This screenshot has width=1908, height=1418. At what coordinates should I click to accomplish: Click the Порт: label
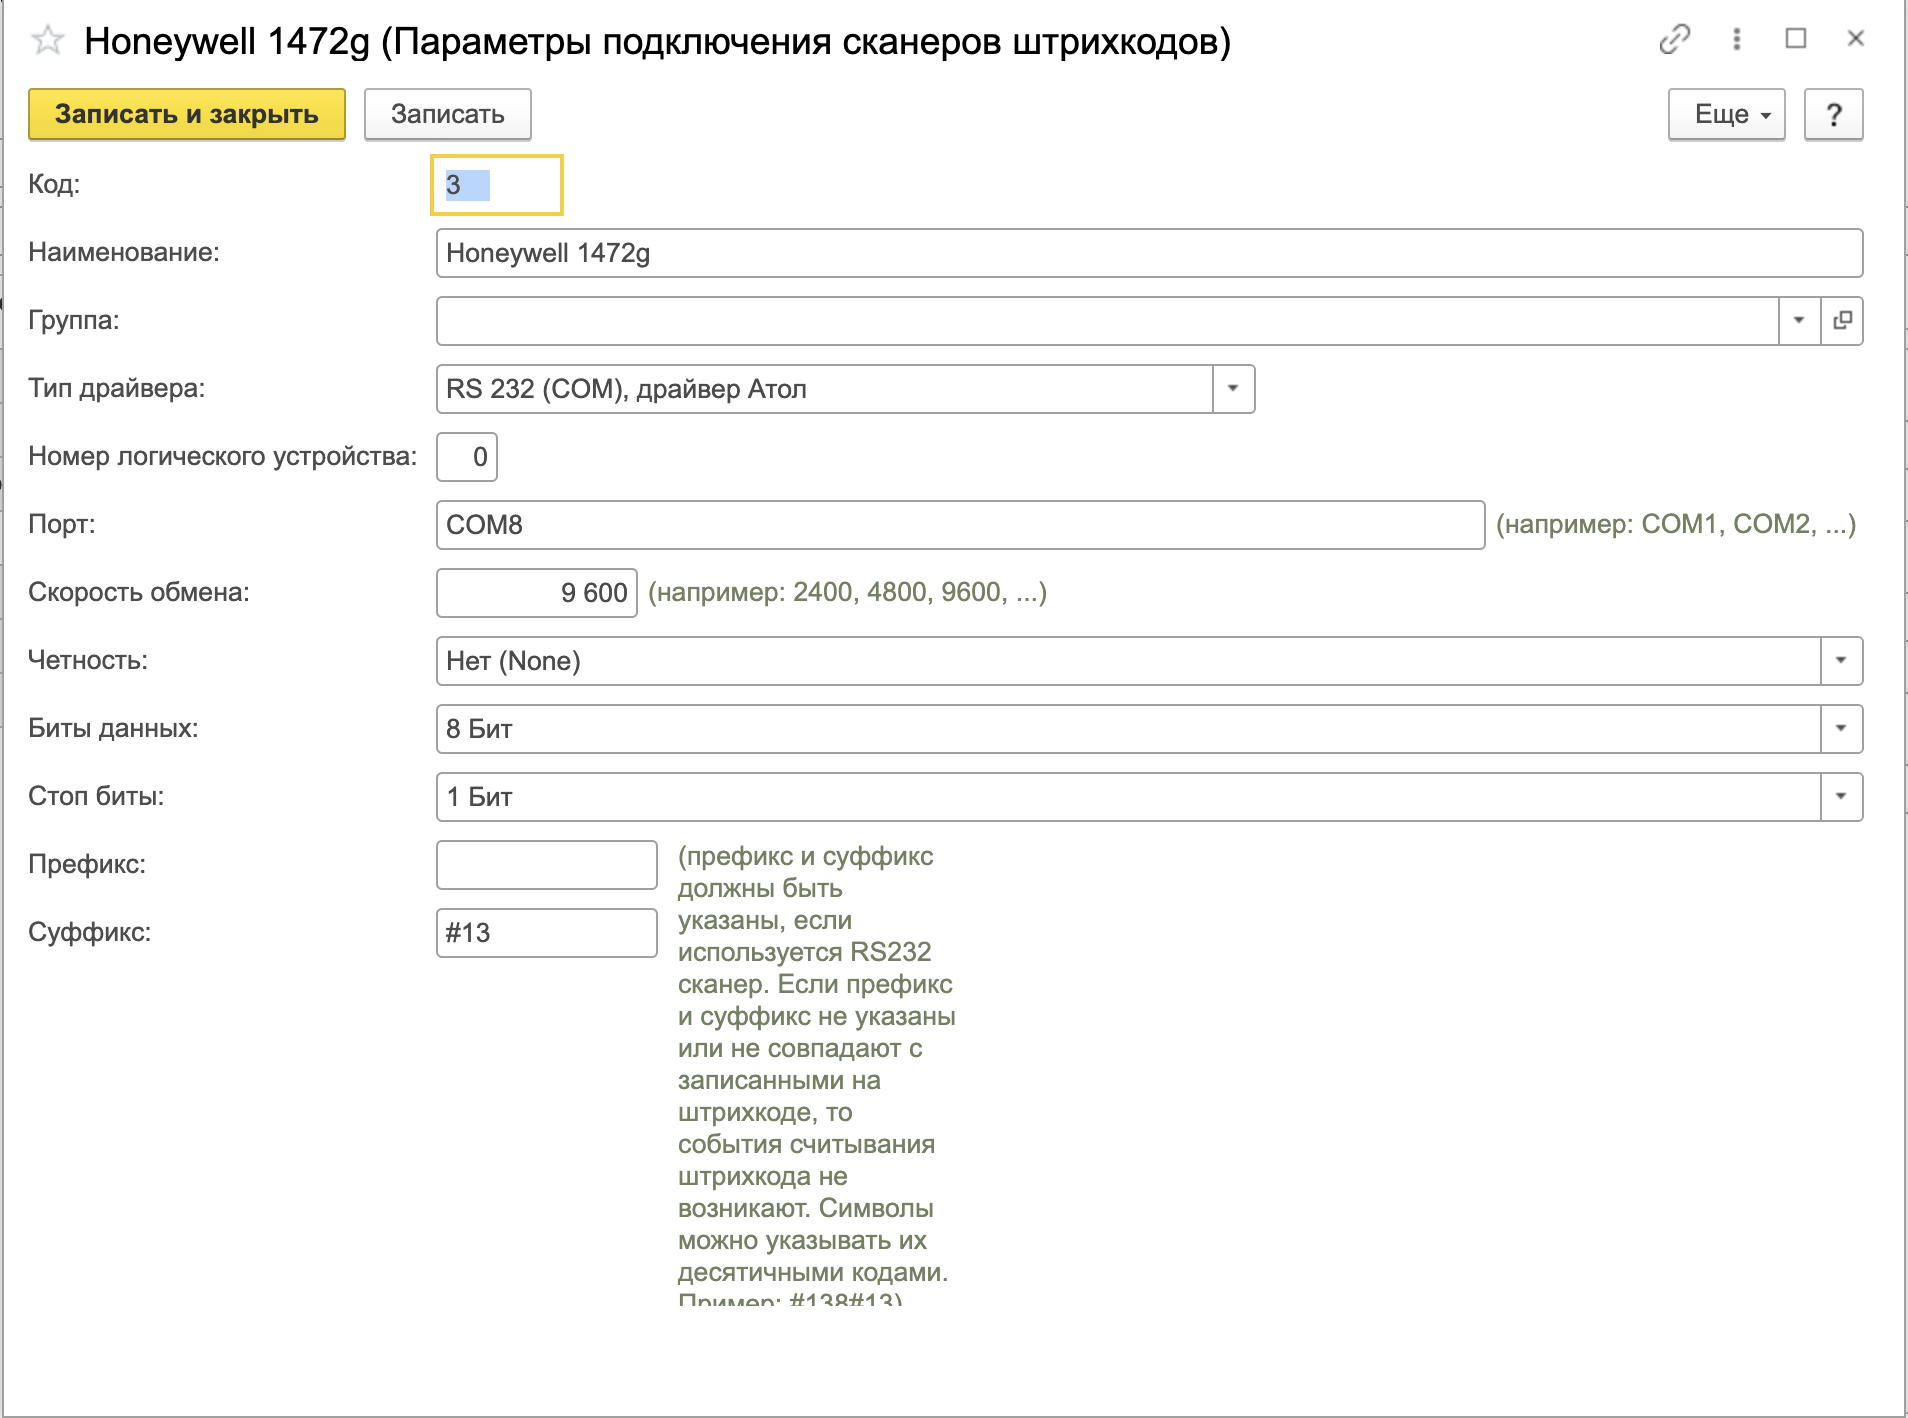[x=62, y=524]
